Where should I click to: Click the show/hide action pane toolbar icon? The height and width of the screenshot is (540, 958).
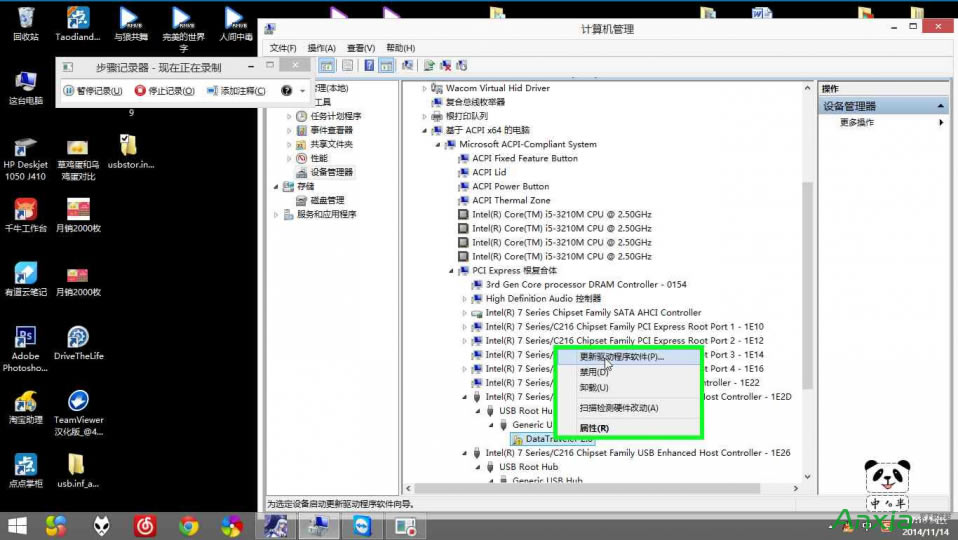386,66
